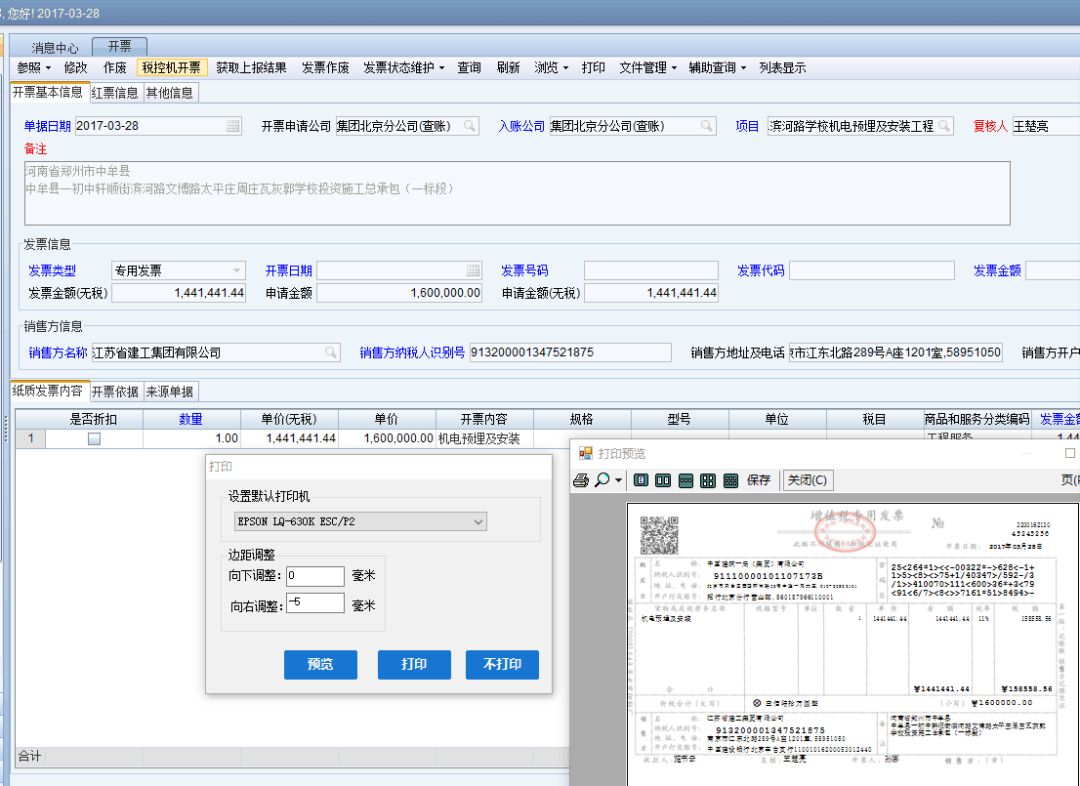The height and width of the screenshot is (786, 1080).
Task: Click 税控机开票 in the toolbar
Action: [x=171, y=68]
